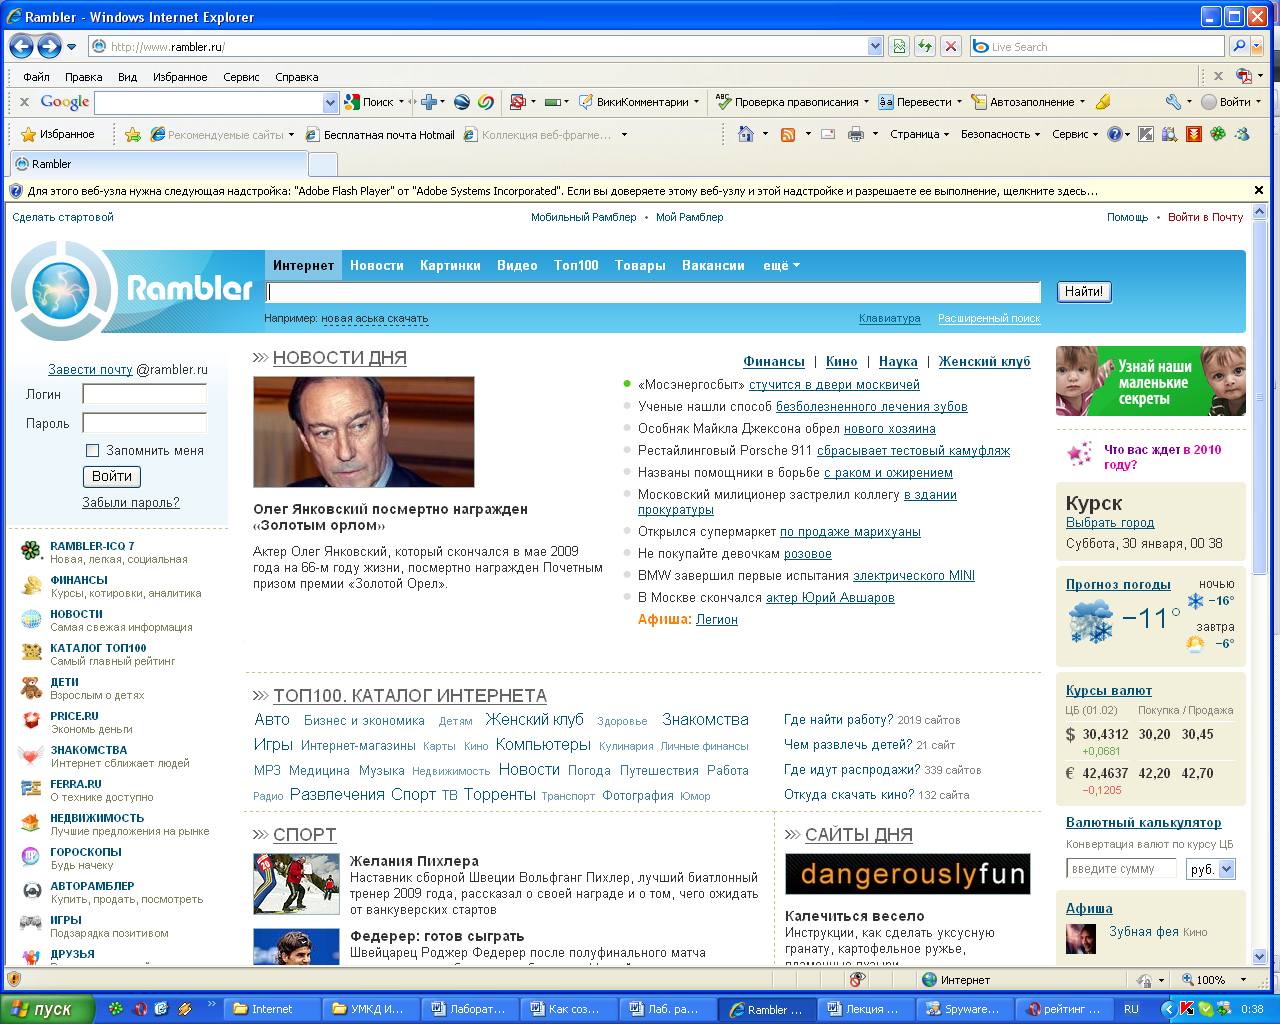Click the Help question mark icon
Image resolution: width=1280 pixels, height=1024 pixels.
click(x=1115, y=134)
